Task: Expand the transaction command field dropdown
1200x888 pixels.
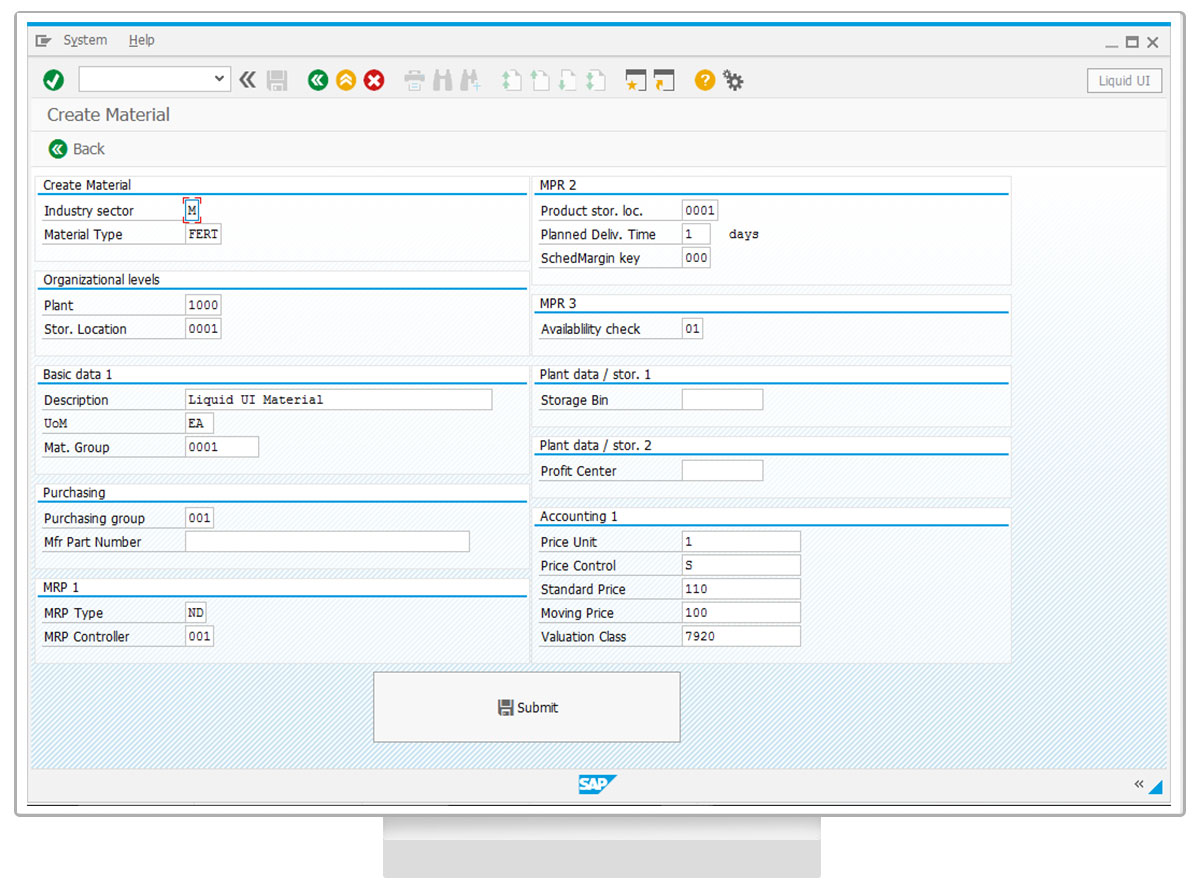Action: (220, 80)
